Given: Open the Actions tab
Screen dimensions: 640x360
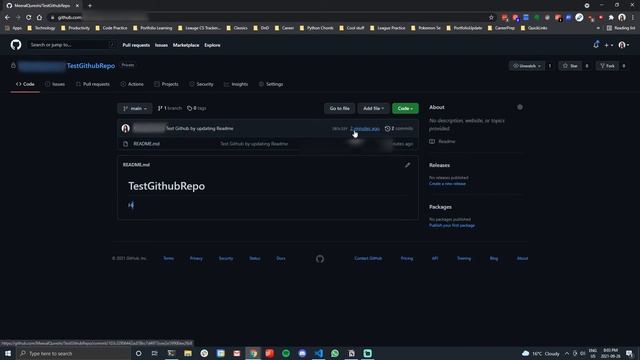Looking at the screenshot, I should [132, 84].
